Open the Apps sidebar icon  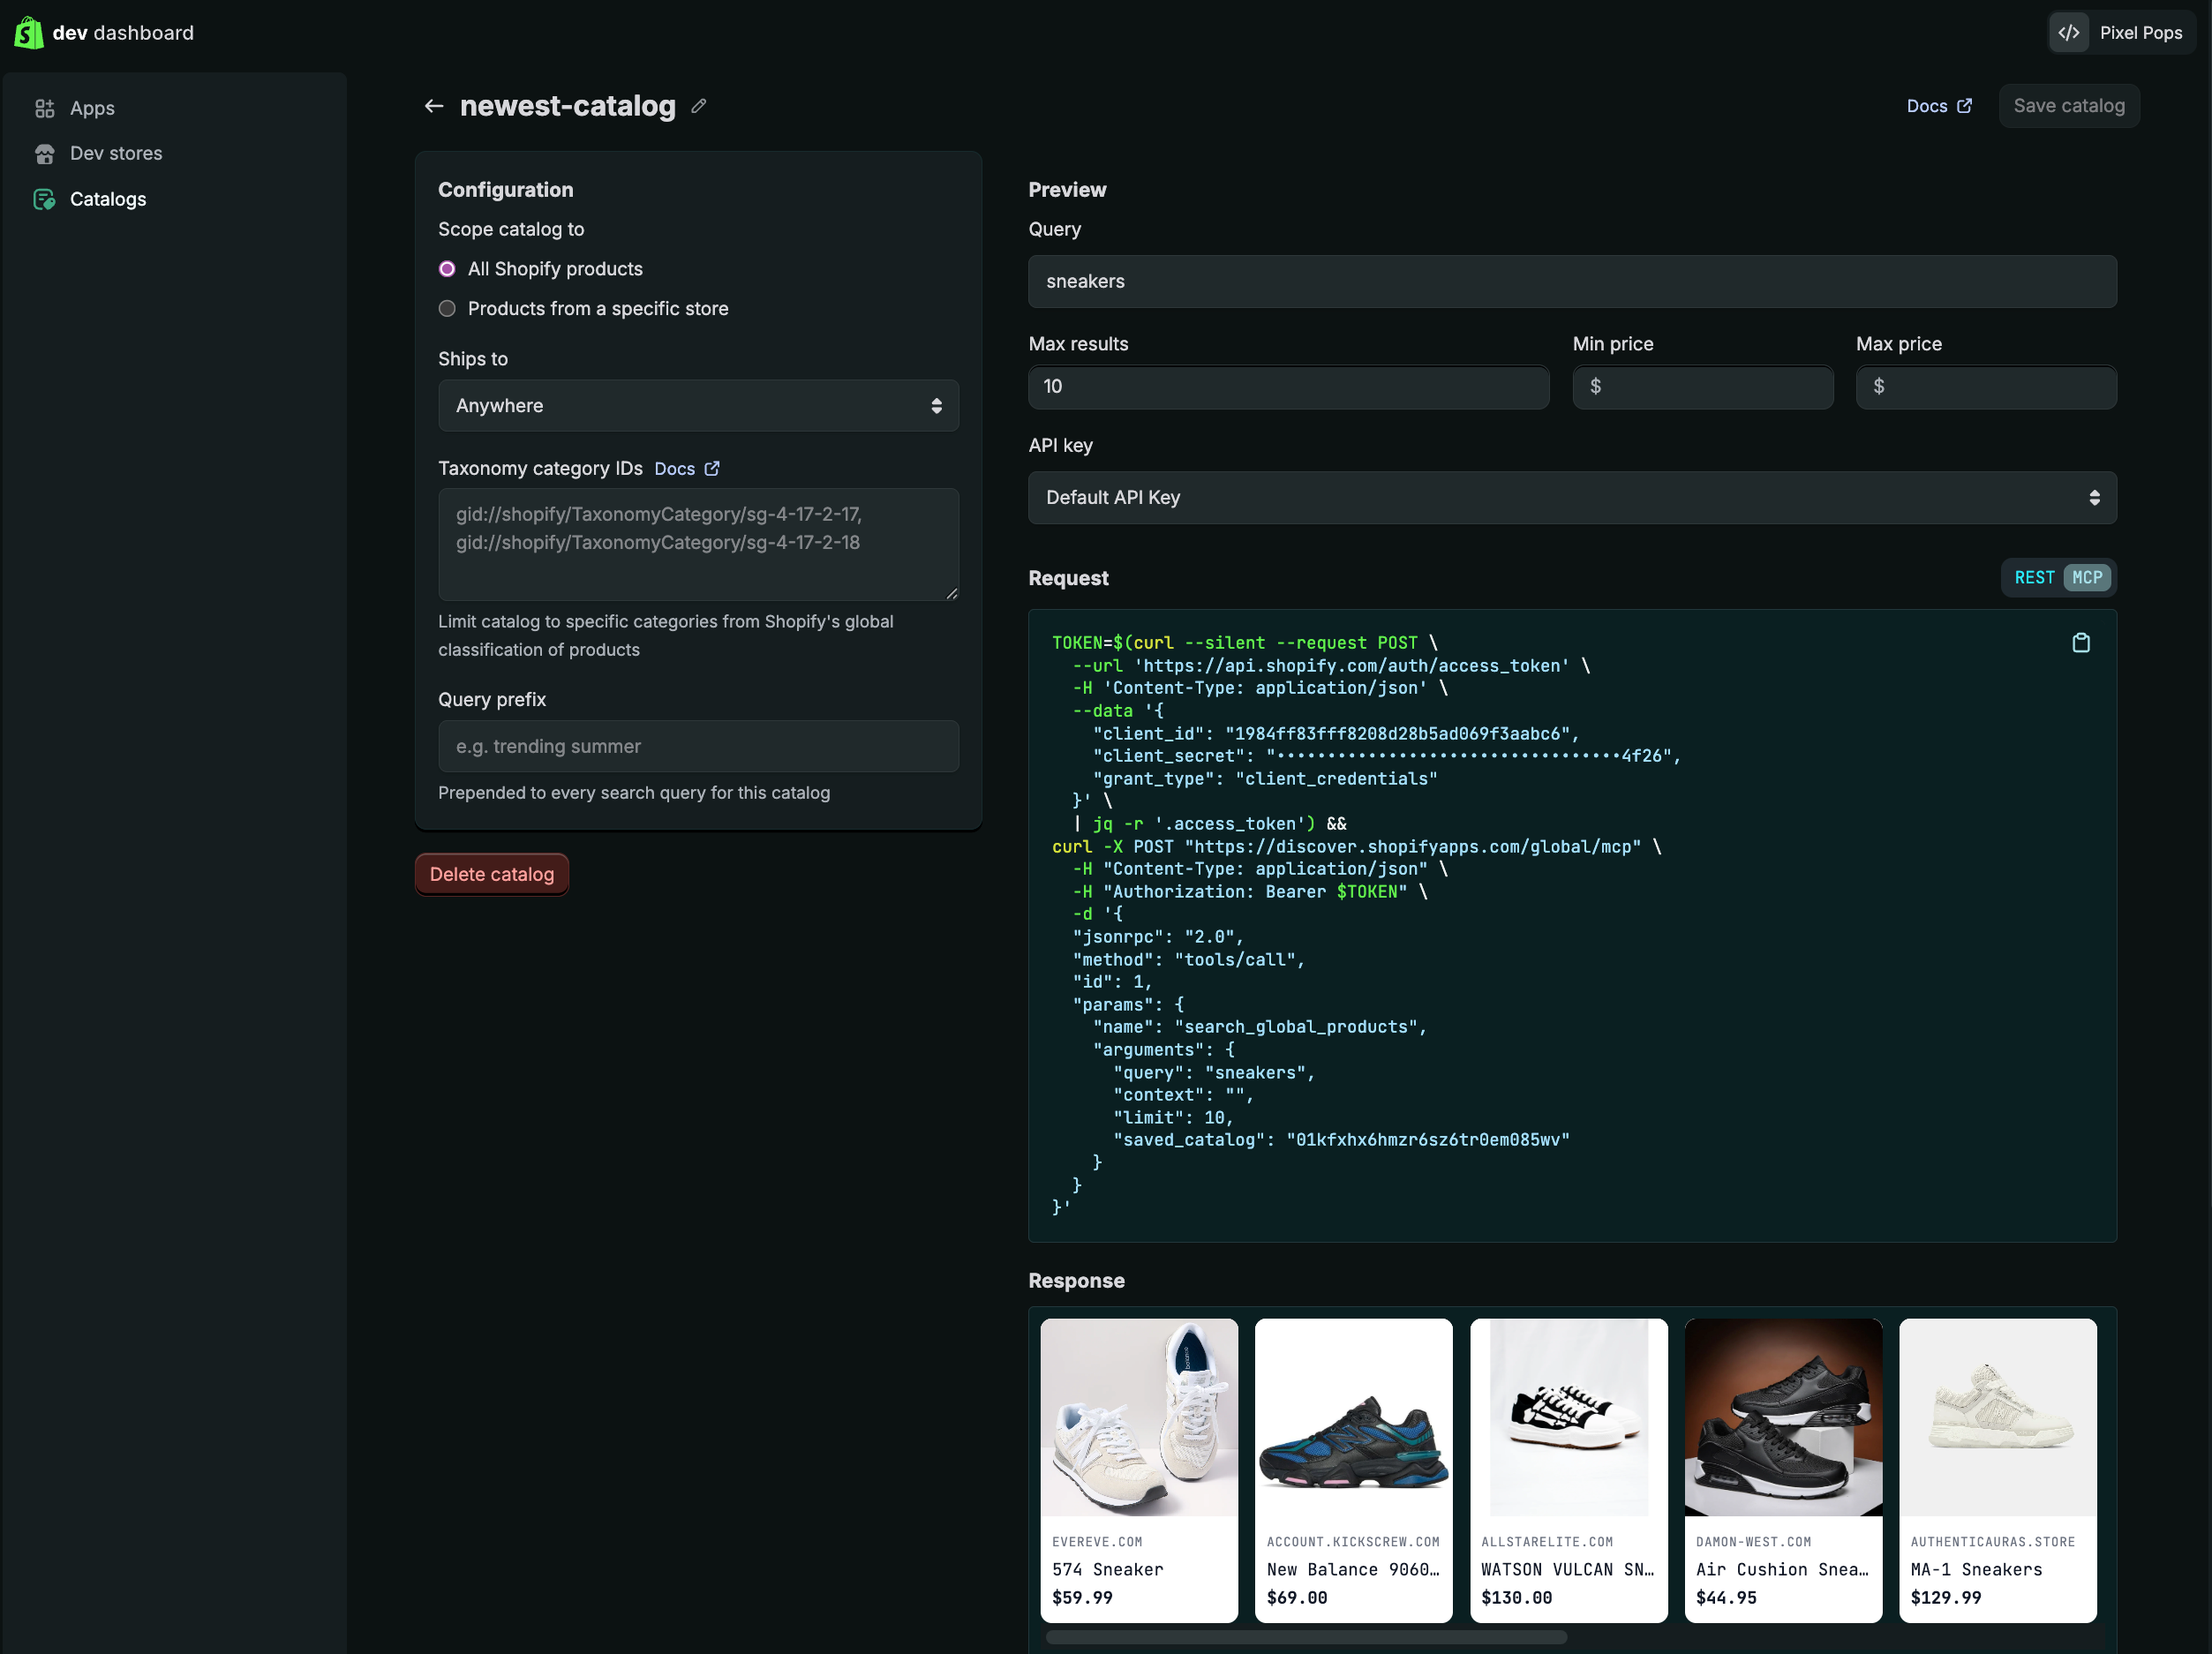44,108
